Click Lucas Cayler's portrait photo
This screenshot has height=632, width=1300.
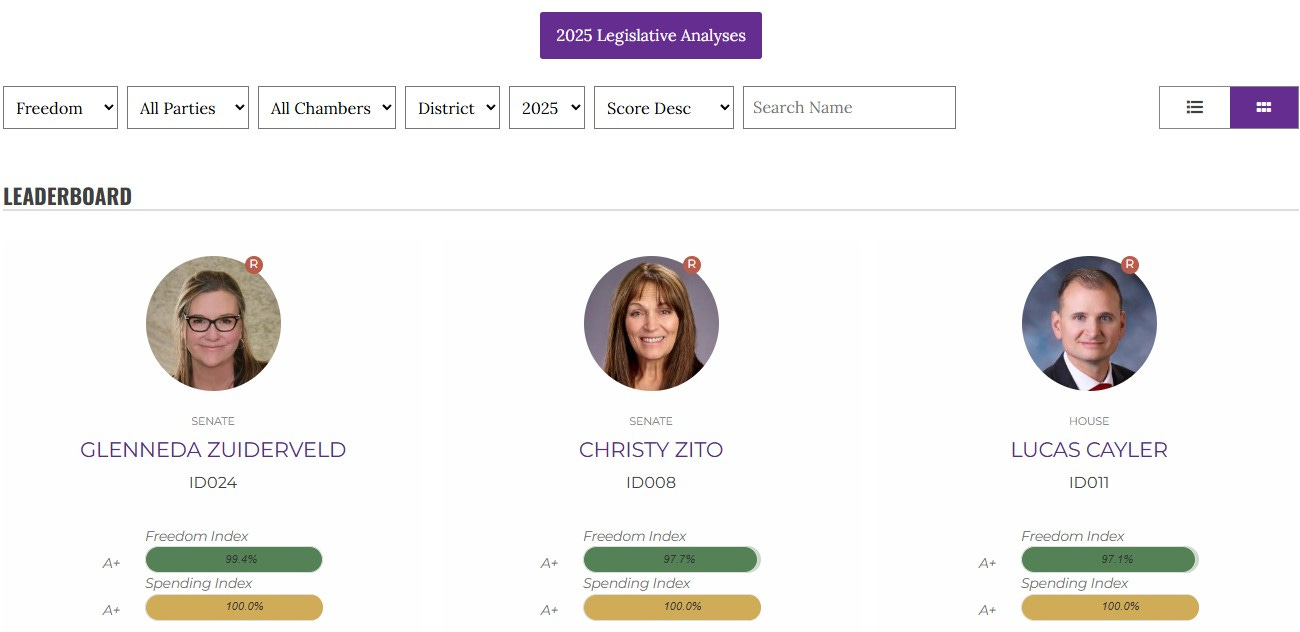click(1089, 323)
